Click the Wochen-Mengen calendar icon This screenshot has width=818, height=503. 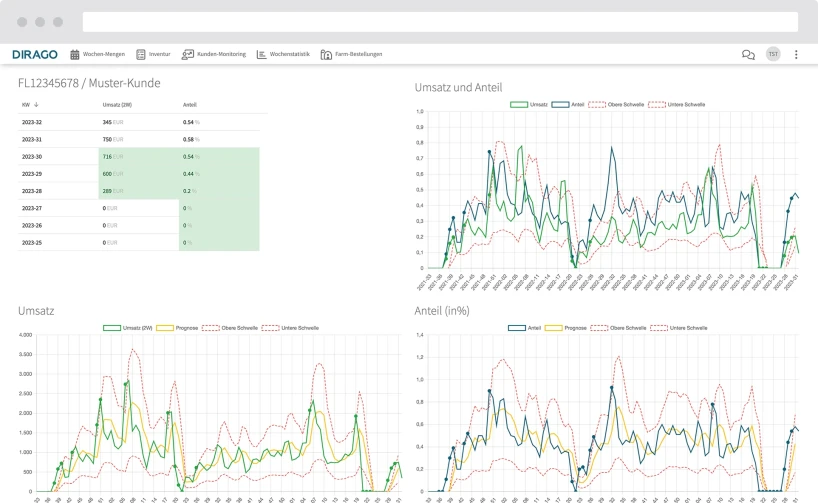75,54
